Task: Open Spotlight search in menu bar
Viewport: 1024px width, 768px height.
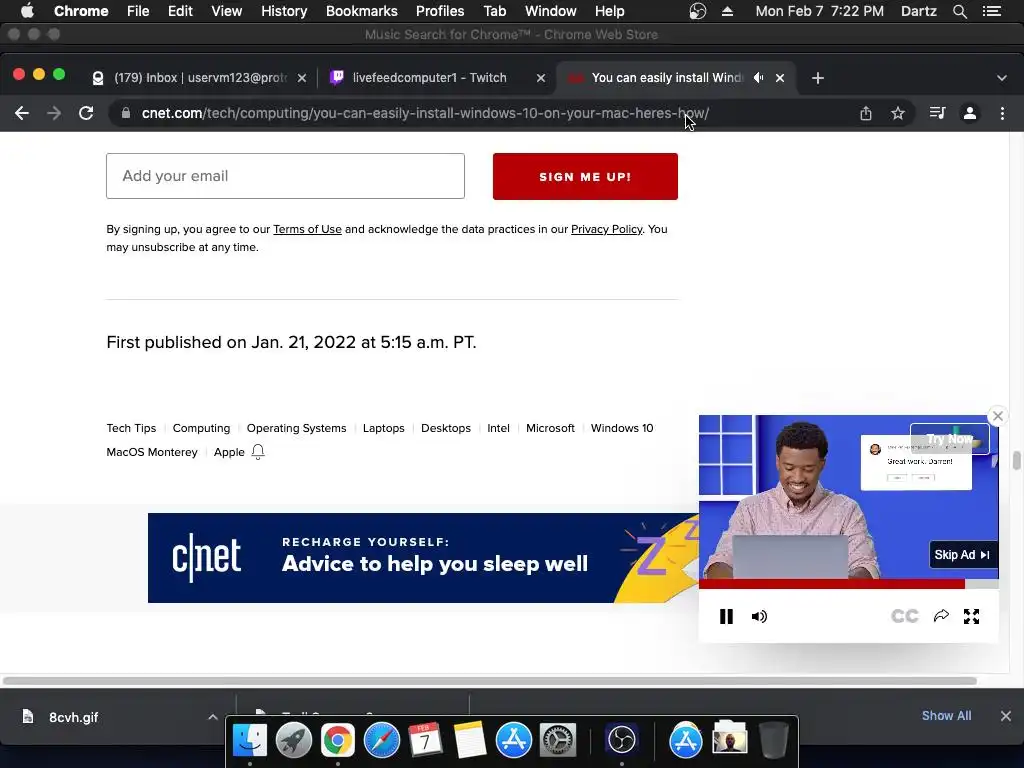Action: pyautogui.click(x=960, y=11)
